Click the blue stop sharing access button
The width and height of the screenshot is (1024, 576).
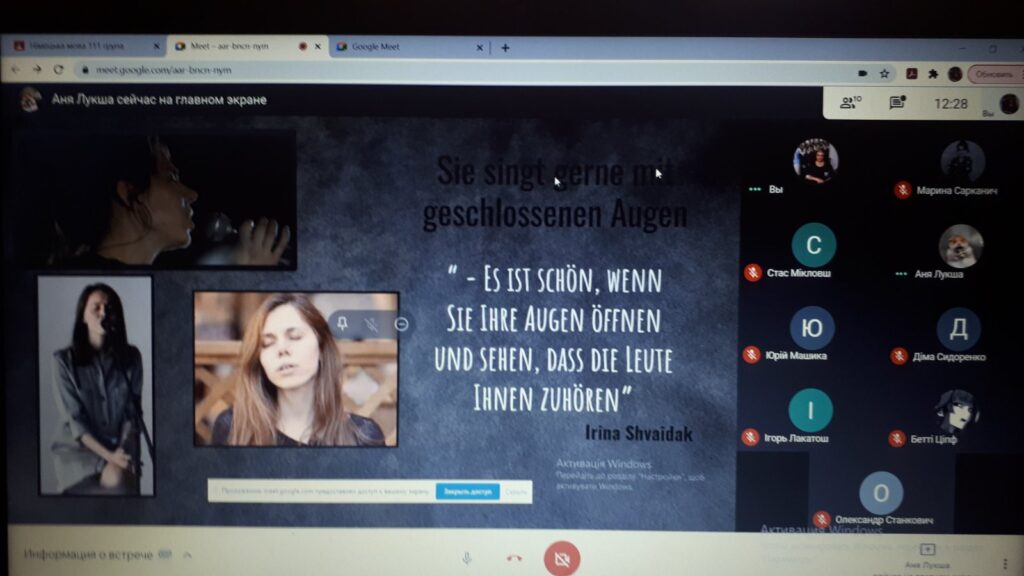click(467, 491)
